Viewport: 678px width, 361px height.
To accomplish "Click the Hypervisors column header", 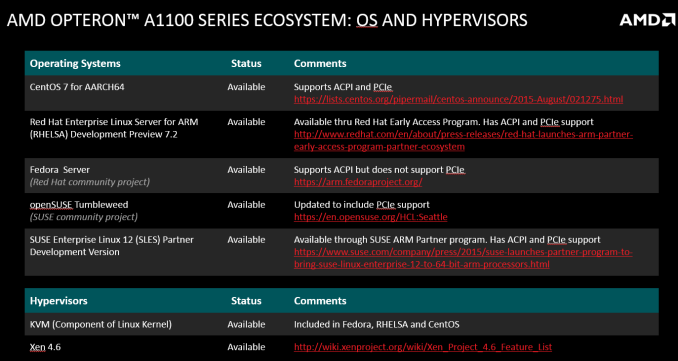I will [58, 300].
